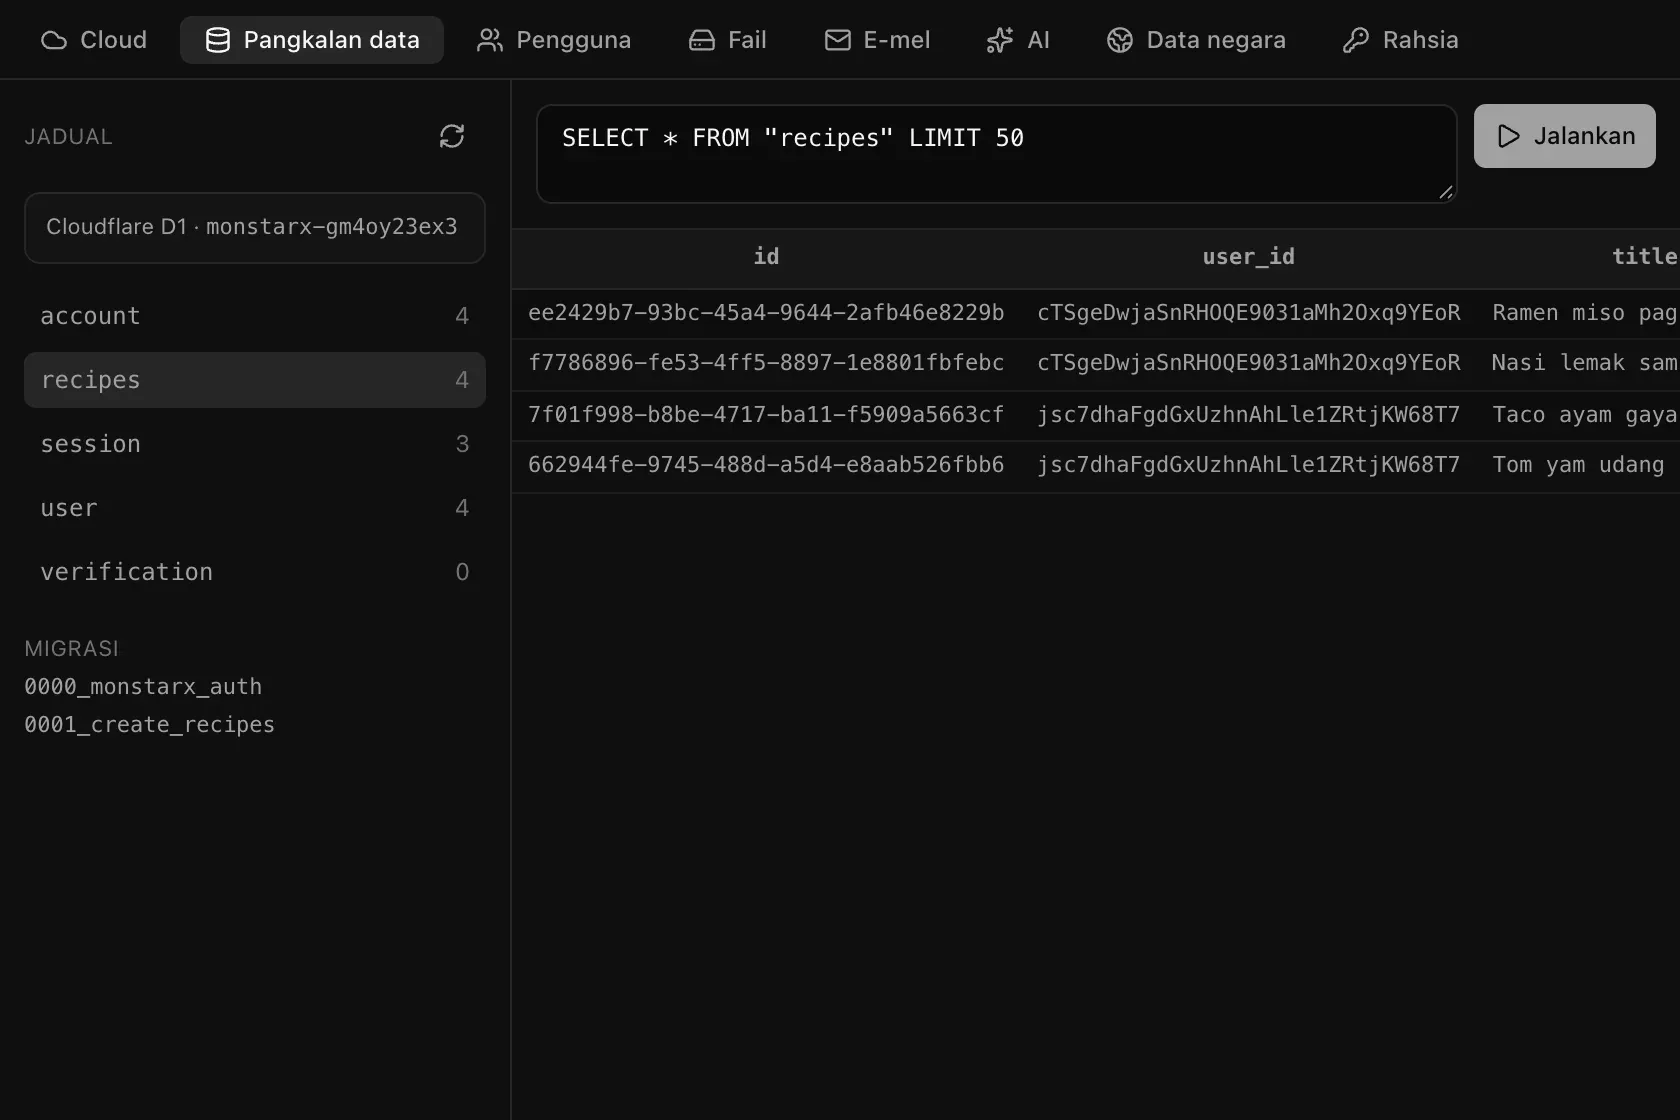The height and width of the screenshot is (1120, 1680).
Task: Select the session table
Action: (x=255, y=444)
